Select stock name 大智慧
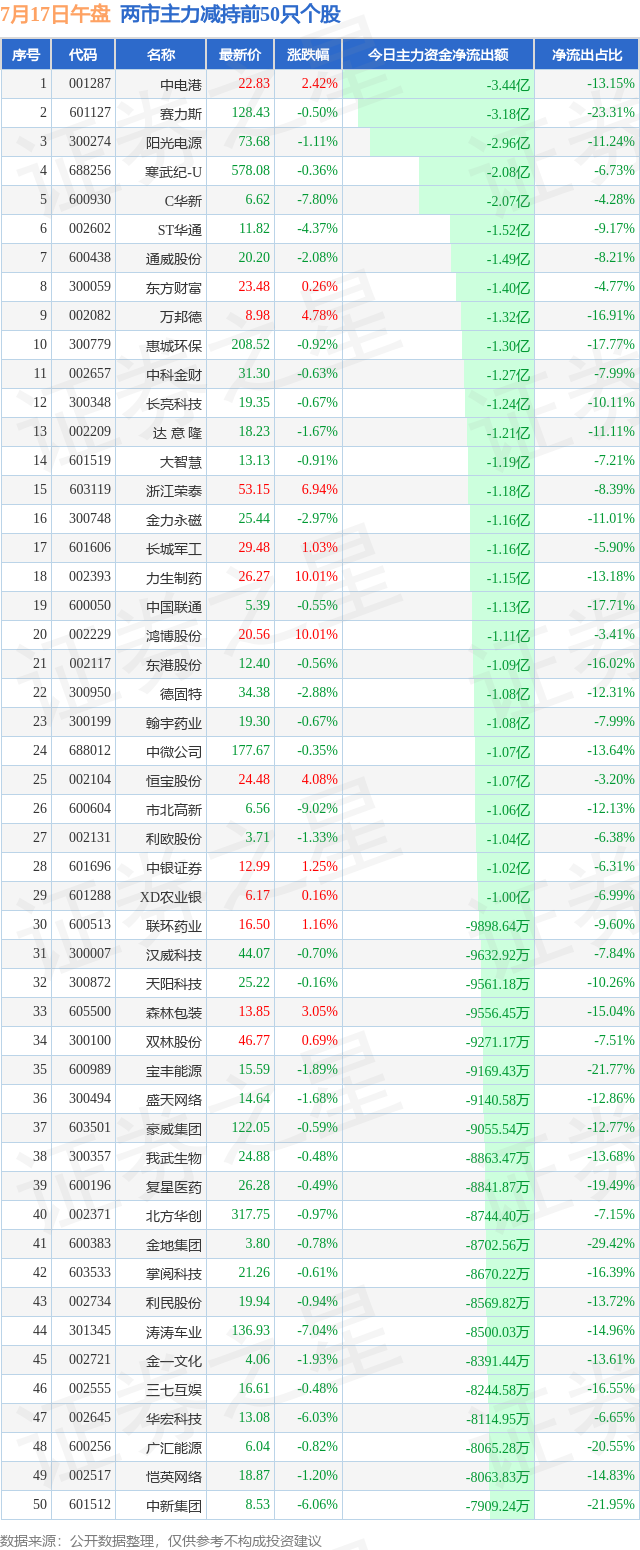Viewport: 640px width, 1550px height. [181, 461]
